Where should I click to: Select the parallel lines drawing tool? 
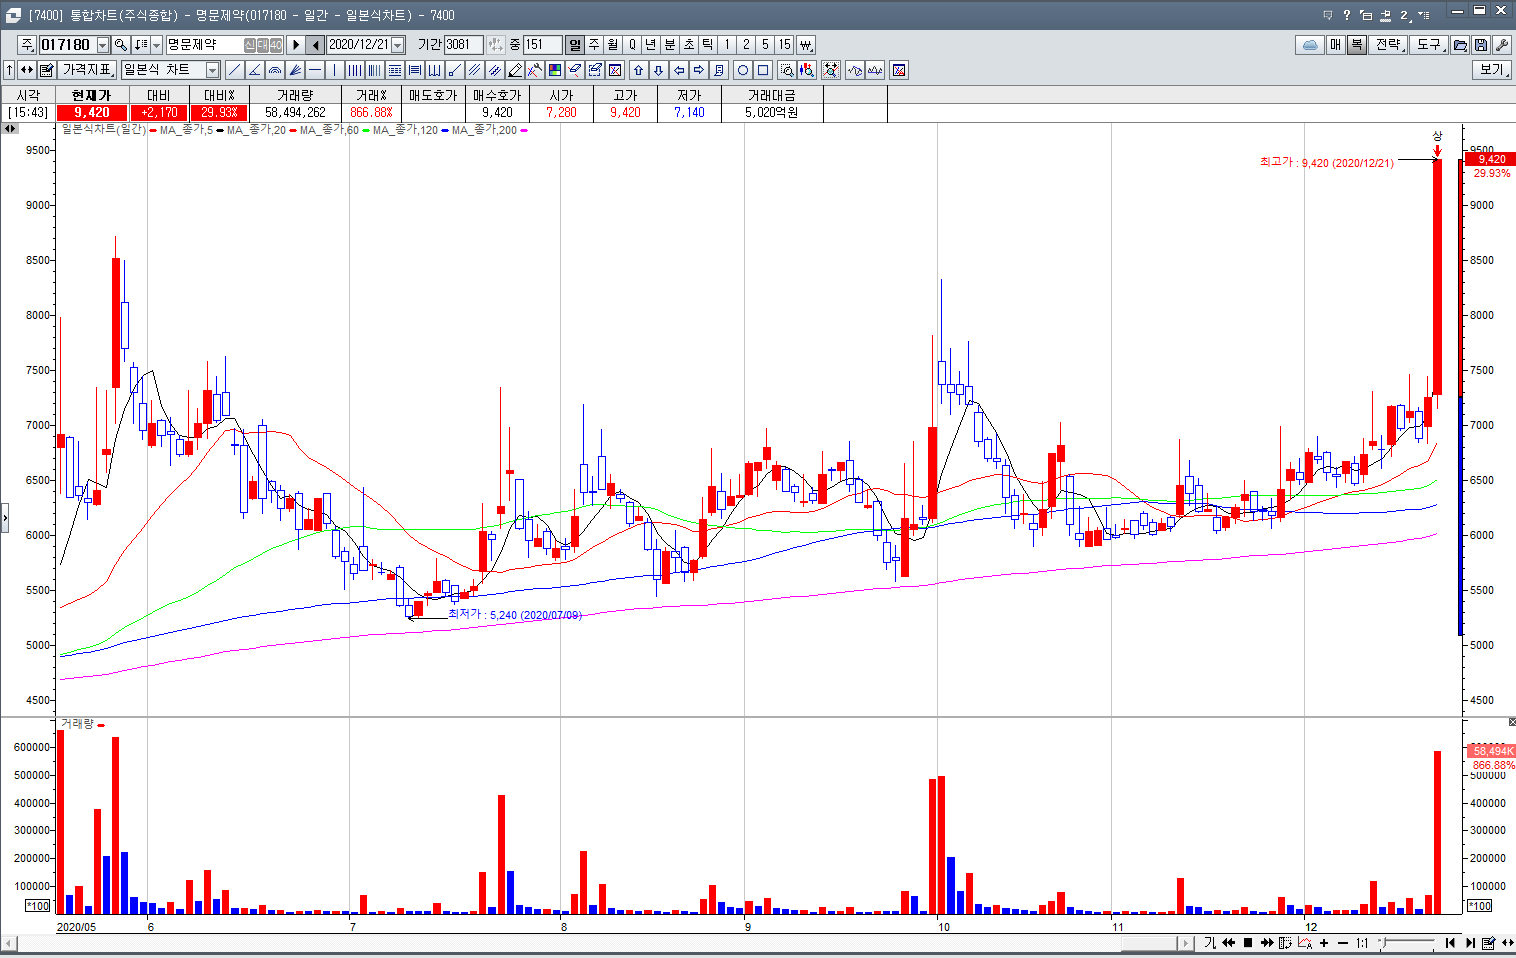click(474, 70)
